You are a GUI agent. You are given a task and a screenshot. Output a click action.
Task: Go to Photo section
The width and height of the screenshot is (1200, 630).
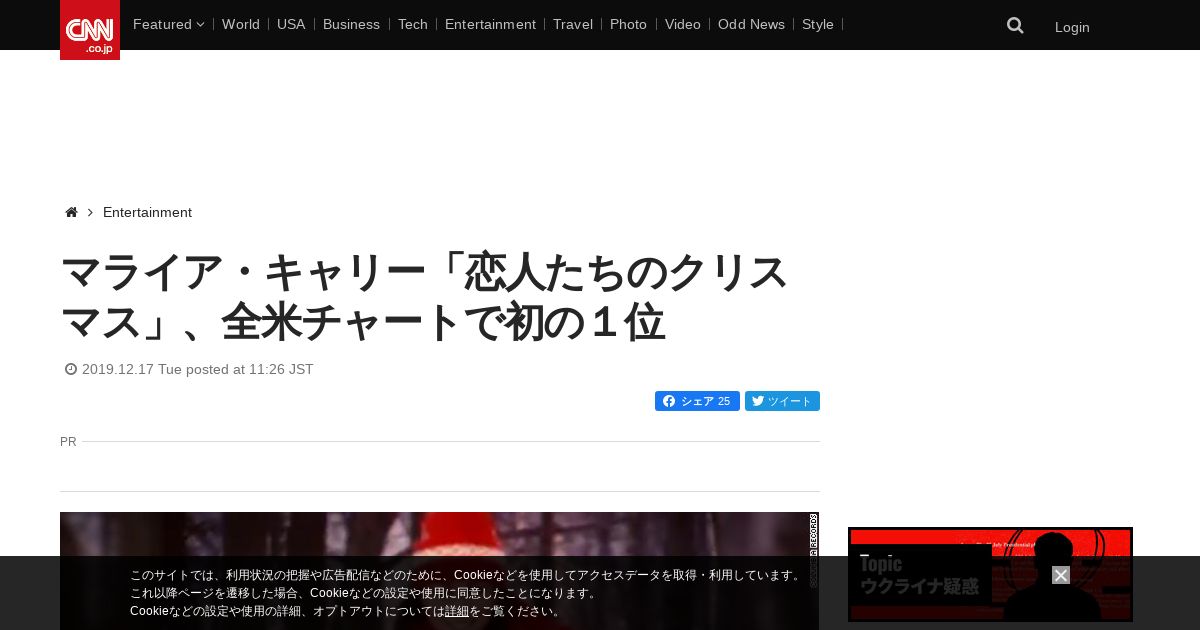628,24
